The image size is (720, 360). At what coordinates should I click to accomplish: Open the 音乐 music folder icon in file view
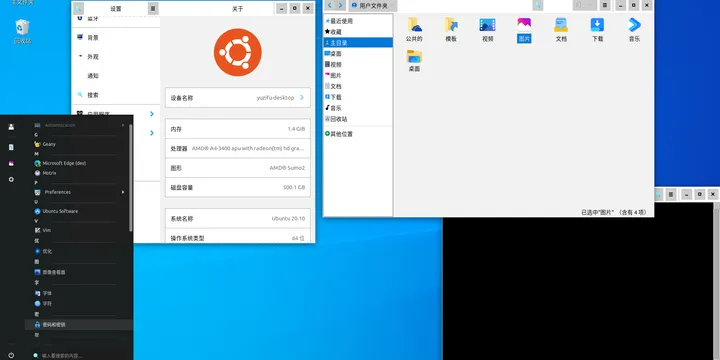coord(634,30)
